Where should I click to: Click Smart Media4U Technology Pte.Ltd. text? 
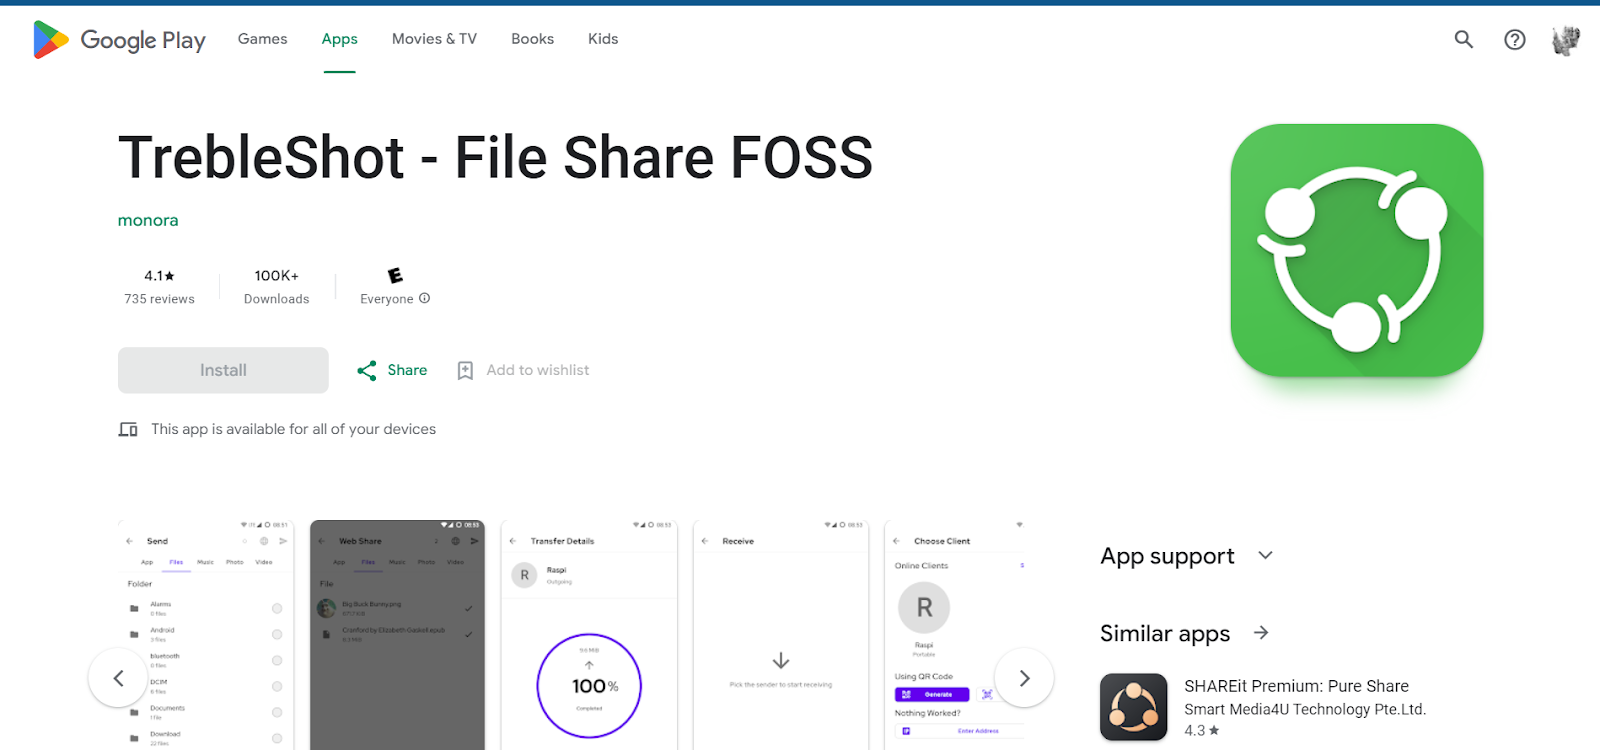point(1305,709)
